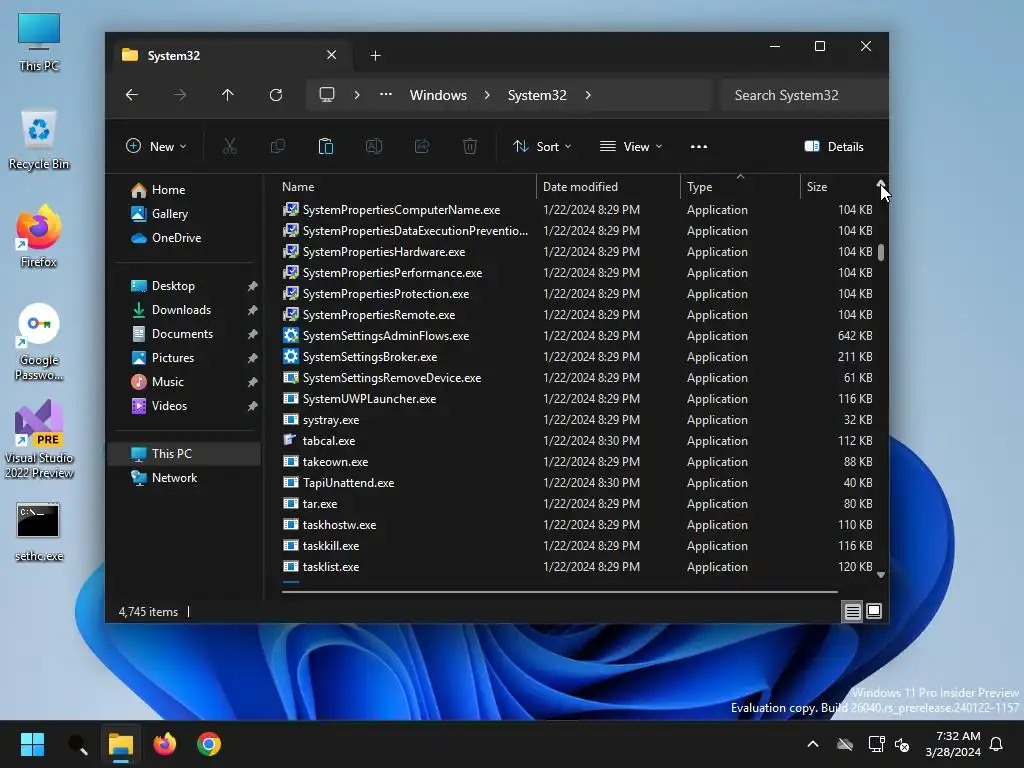
Task: Click the PC monitor icon in address bar
Action: pyautogui.click(x=327, y=95)
